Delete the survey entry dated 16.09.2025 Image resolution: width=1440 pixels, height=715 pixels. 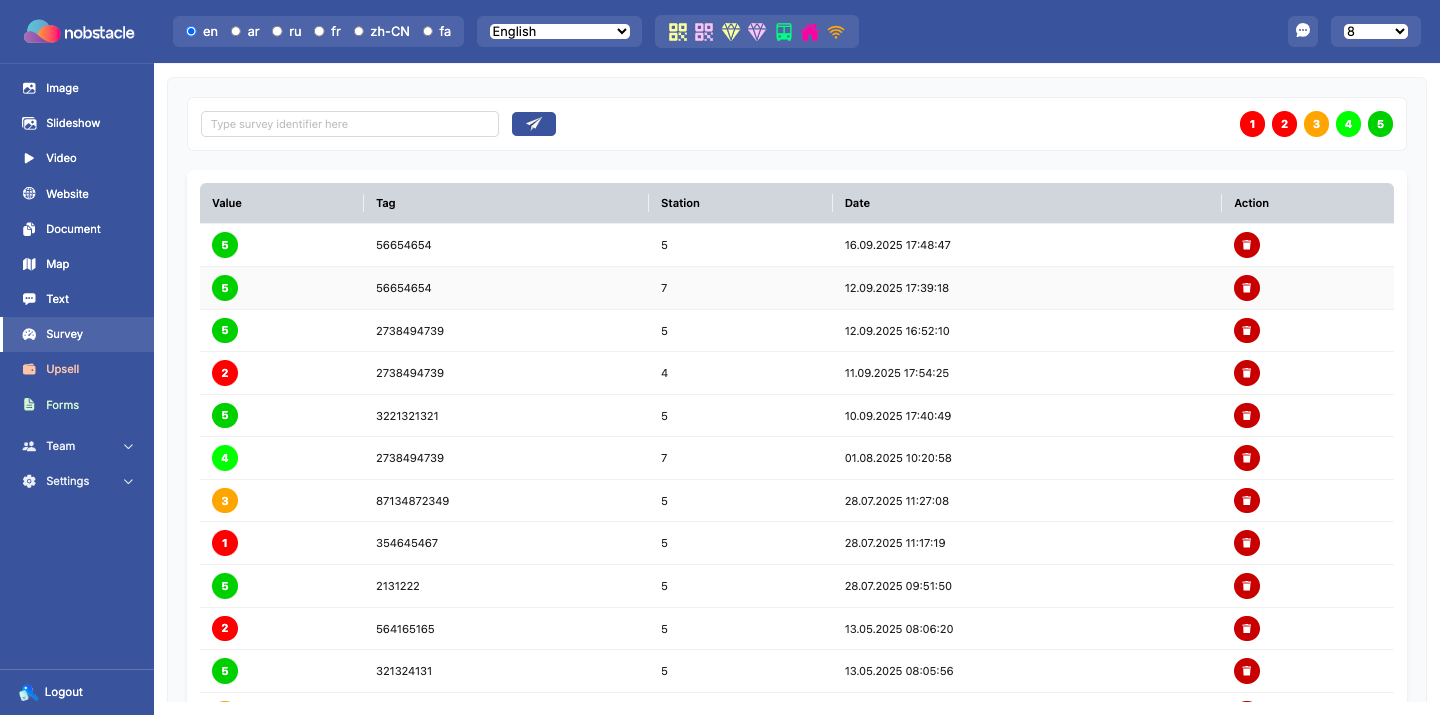click(x=1246, y=245)
